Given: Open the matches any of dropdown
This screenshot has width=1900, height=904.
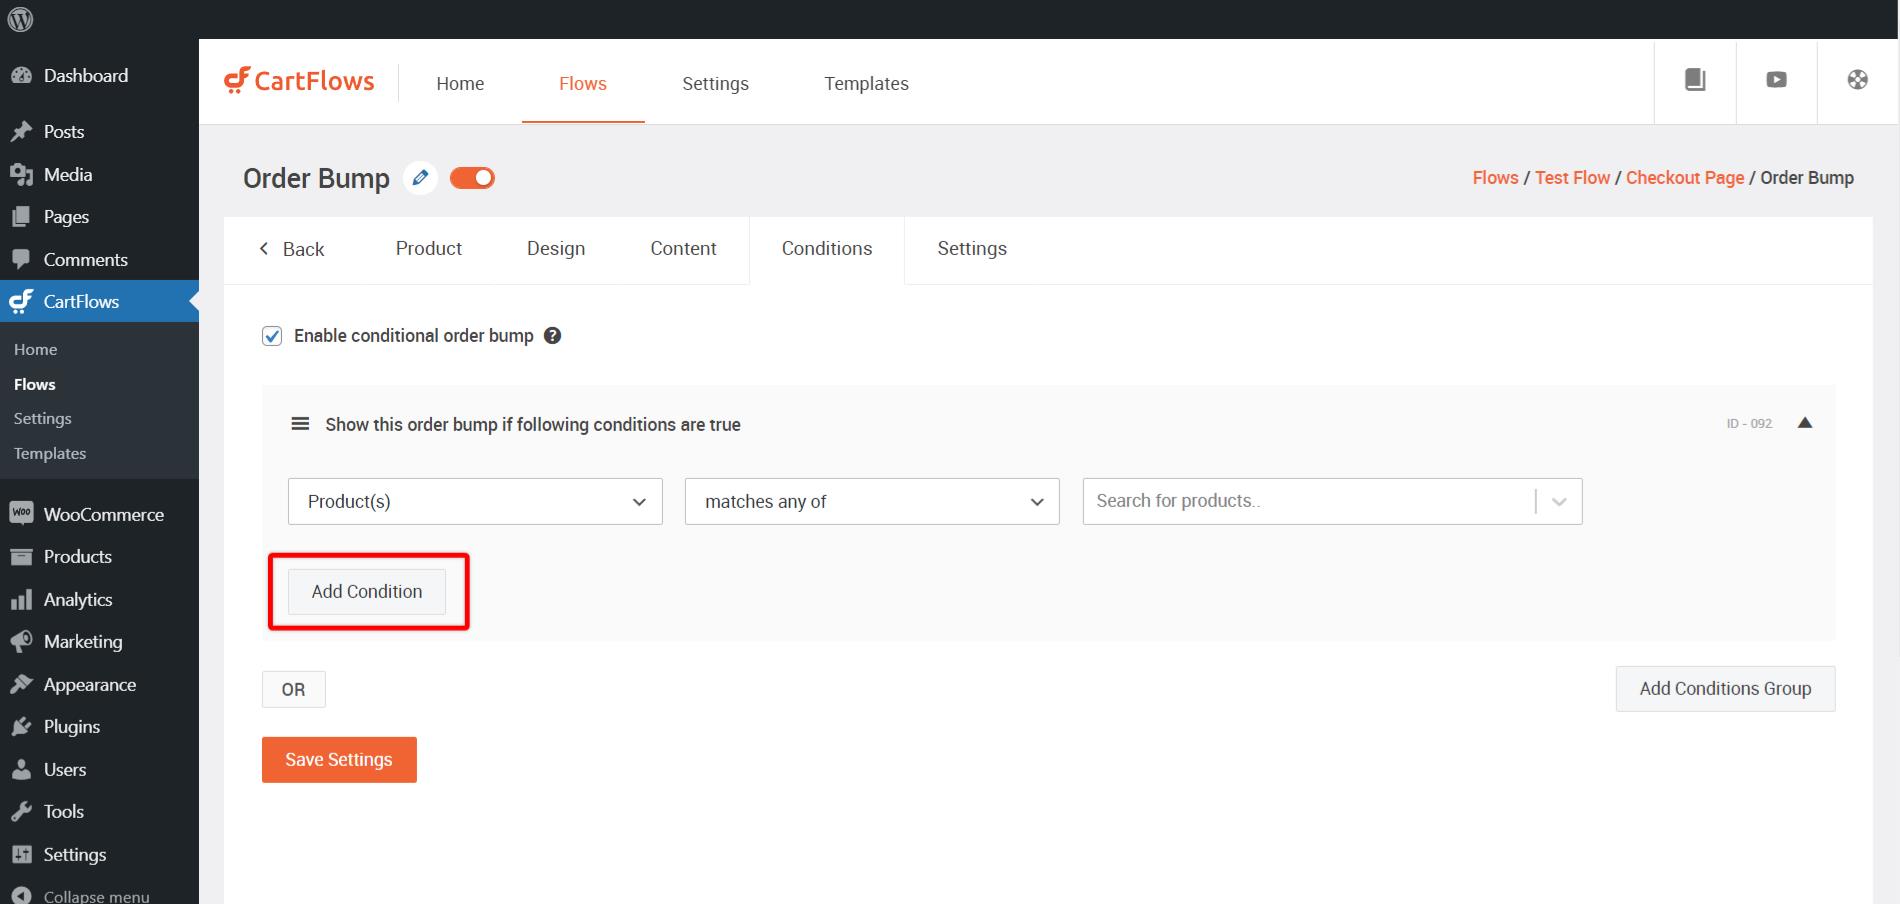Looking at the screenshot, I should (x=871, y=501).
